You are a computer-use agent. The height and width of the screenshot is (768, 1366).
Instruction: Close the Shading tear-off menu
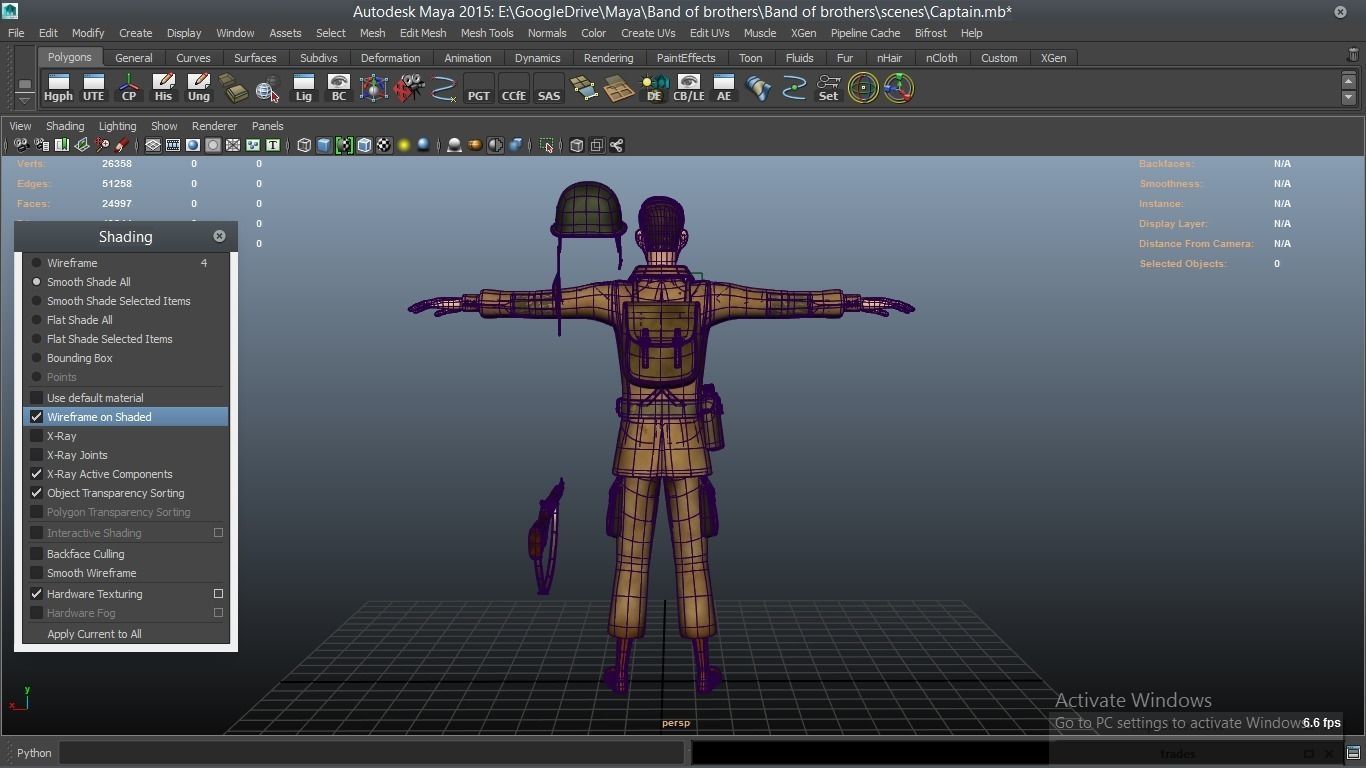click(219, 236)
